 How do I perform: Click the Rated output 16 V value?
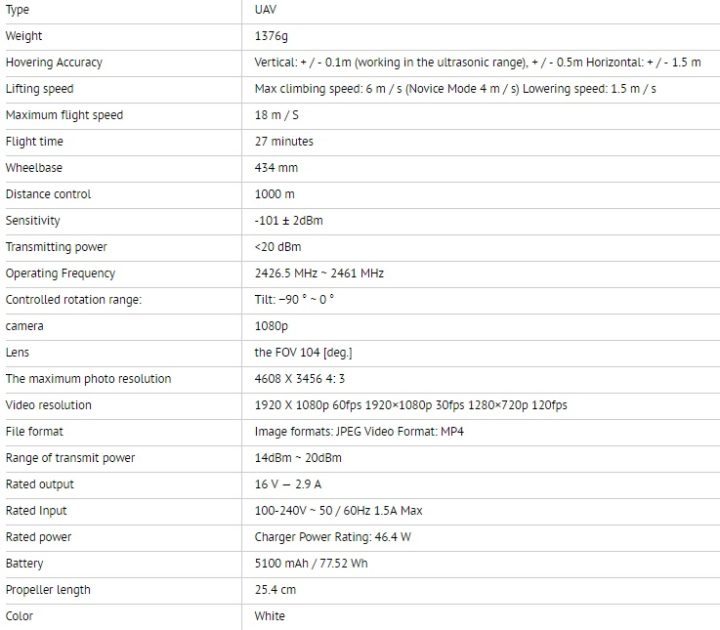click(x=288, y=484)
